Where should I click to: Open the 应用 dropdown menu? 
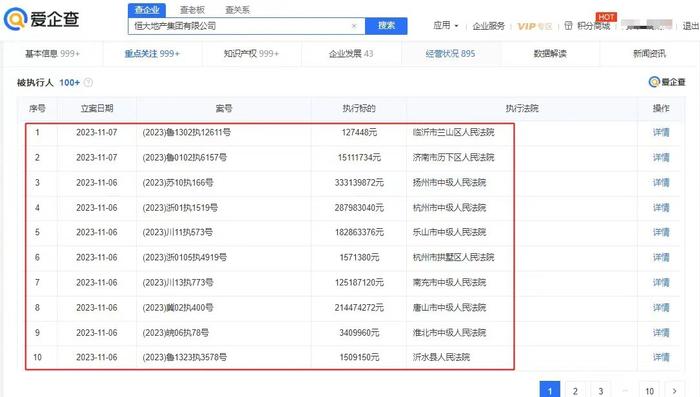pyautogui.click(x=446, y=25)
